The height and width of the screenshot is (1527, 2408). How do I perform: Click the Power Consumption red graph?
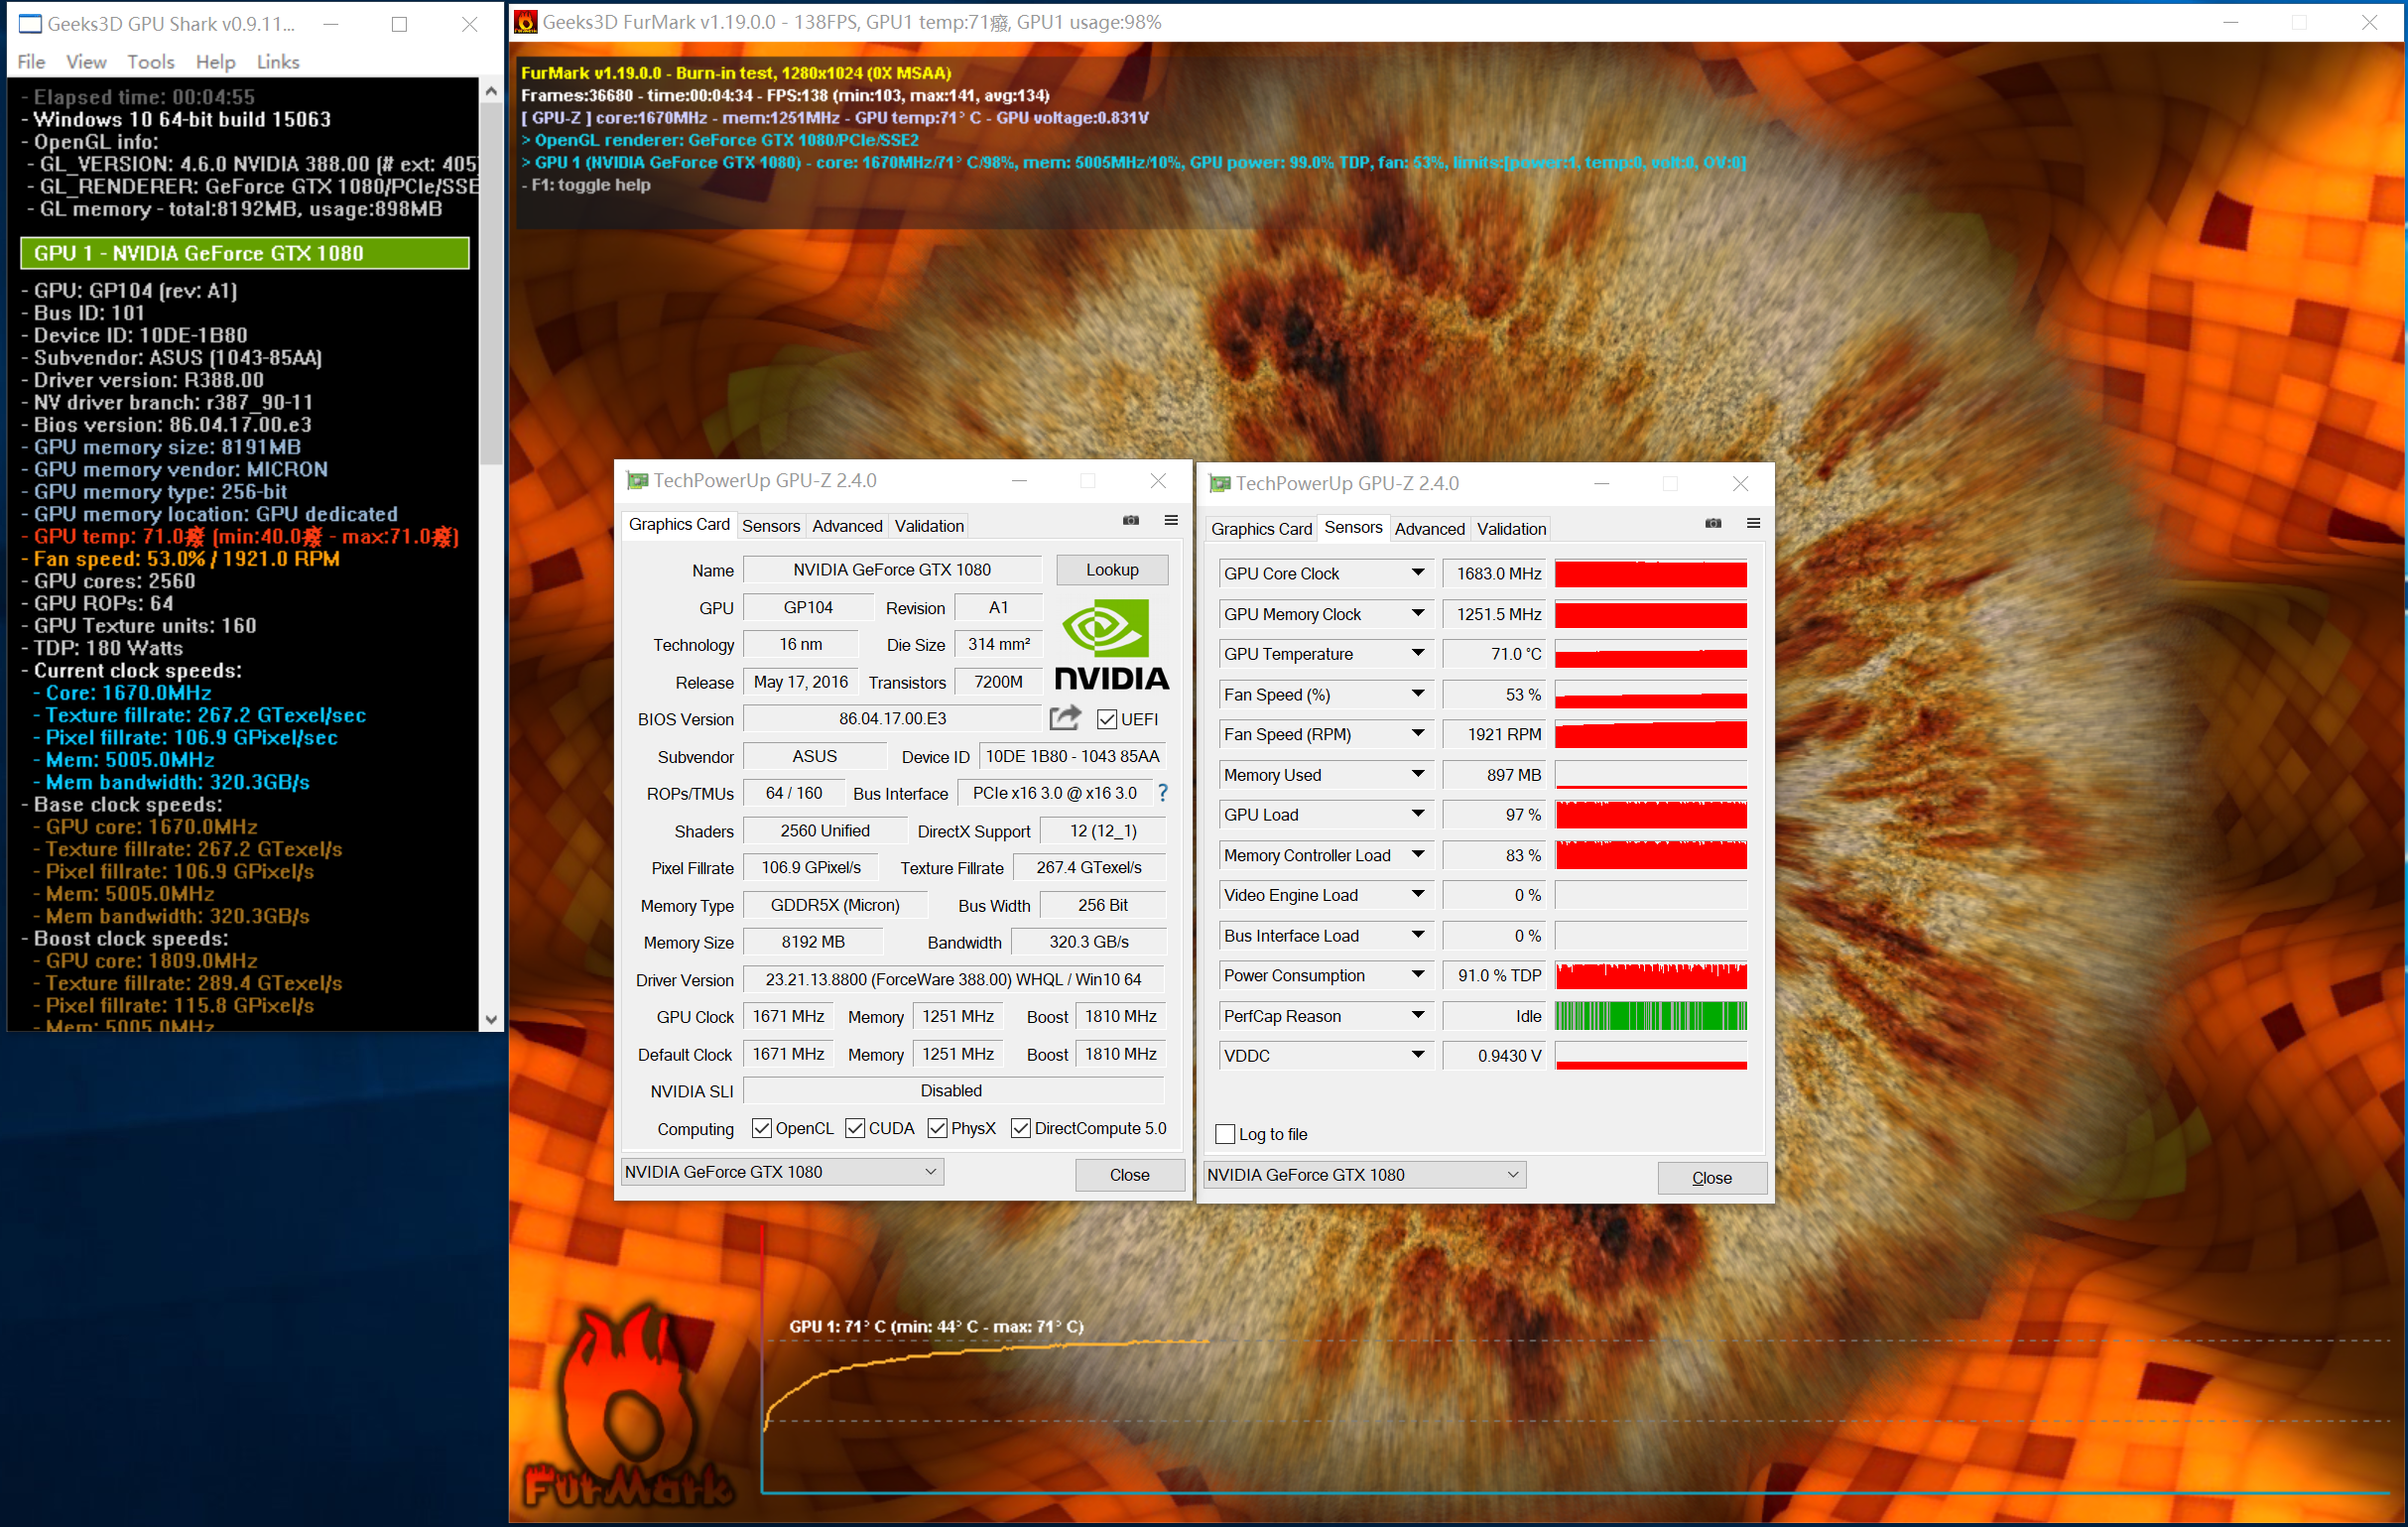1651,975
